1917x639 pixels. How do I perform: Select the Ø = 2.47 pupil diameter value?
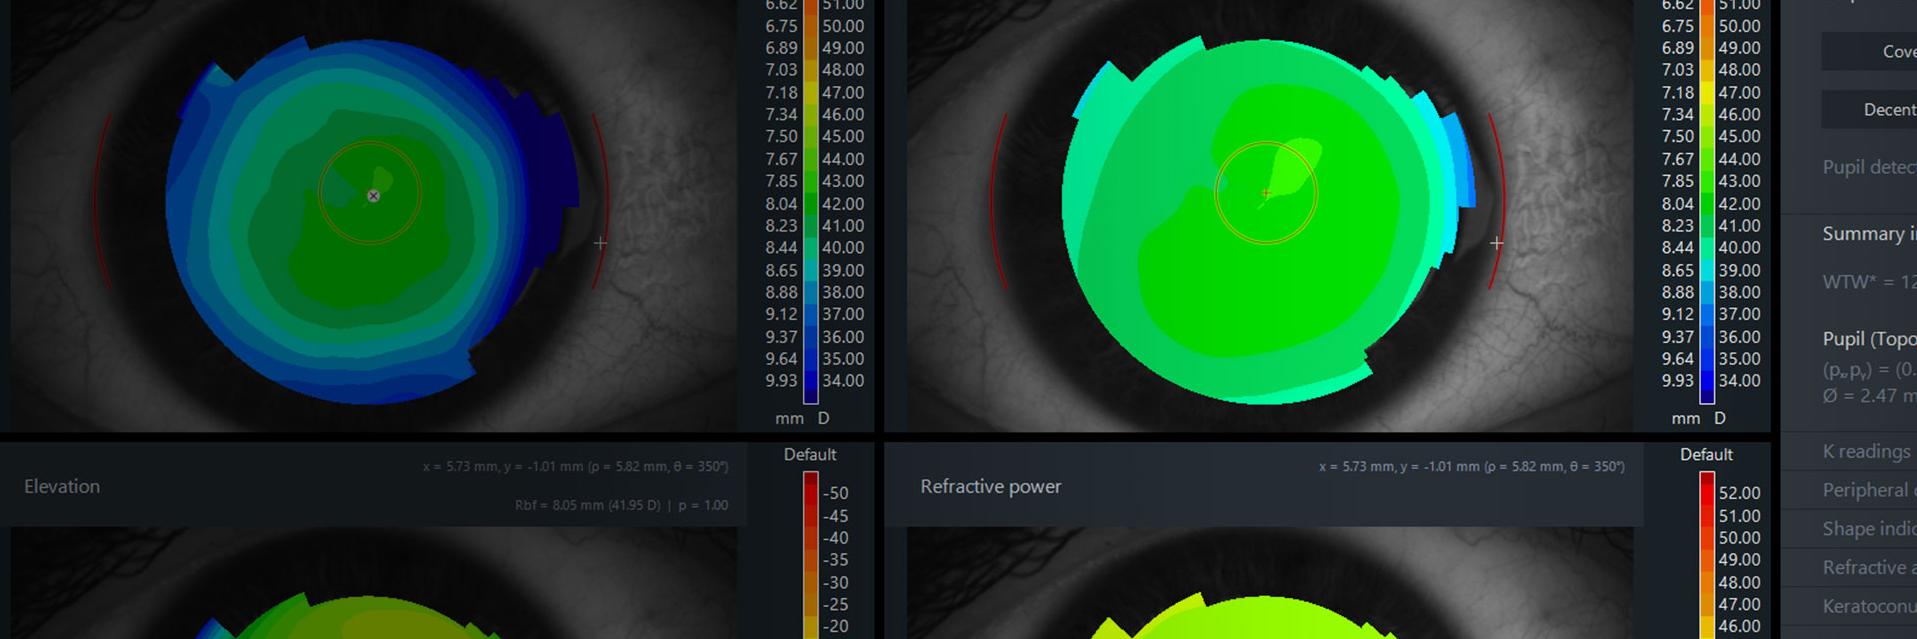[1868, 396]
